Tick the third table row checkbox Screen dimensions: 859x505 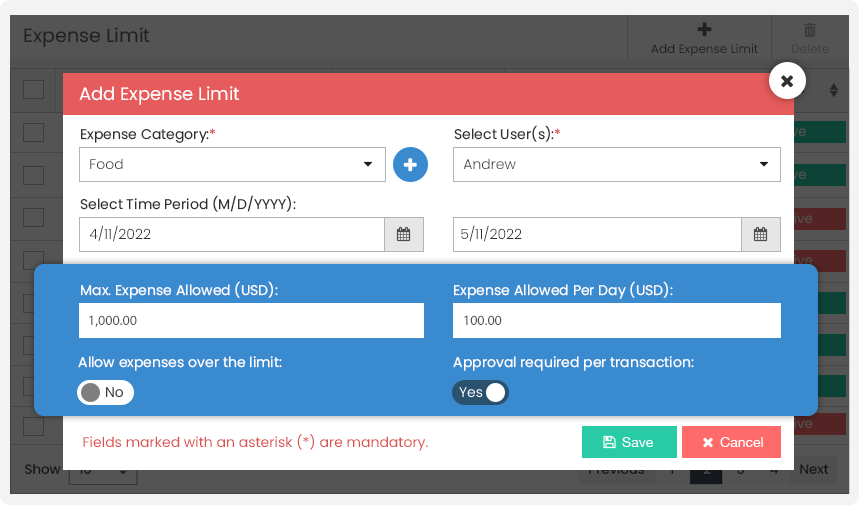point(33,217)
